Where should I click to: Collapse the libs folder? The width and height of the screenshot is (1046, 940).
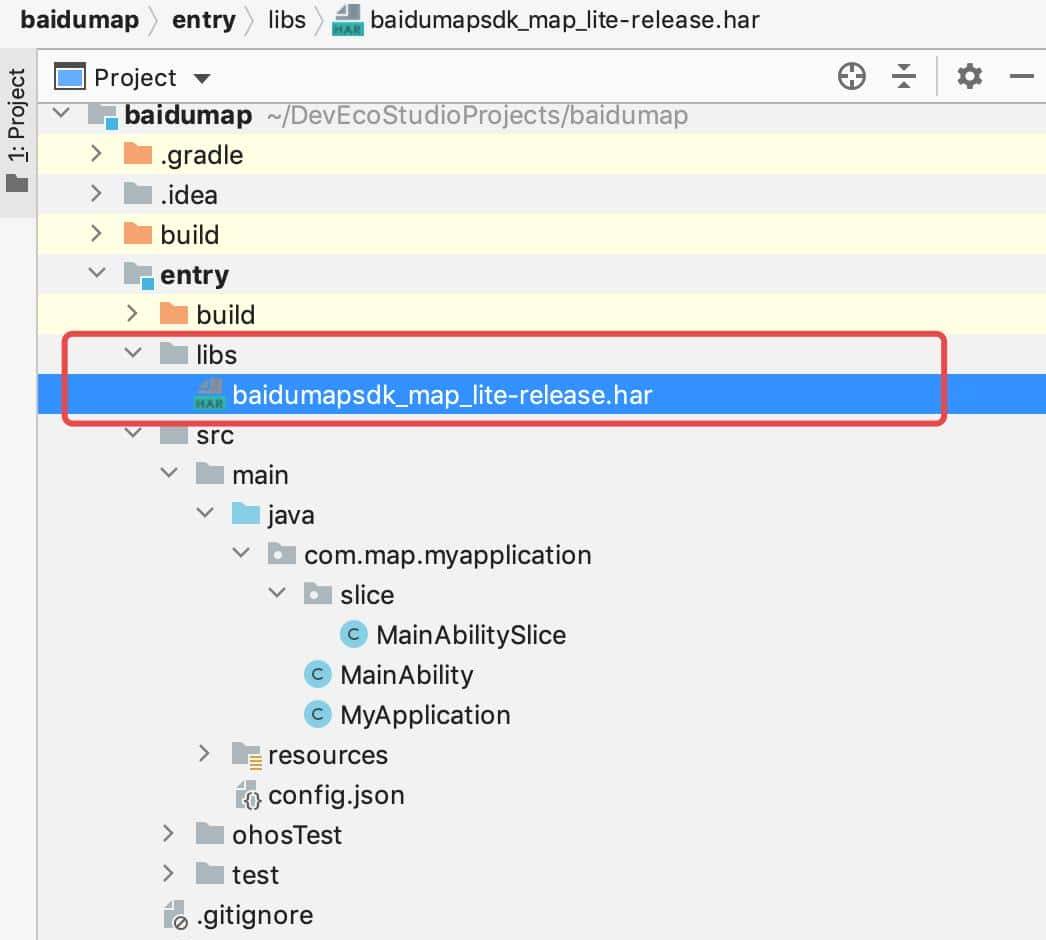click(133, 353)
